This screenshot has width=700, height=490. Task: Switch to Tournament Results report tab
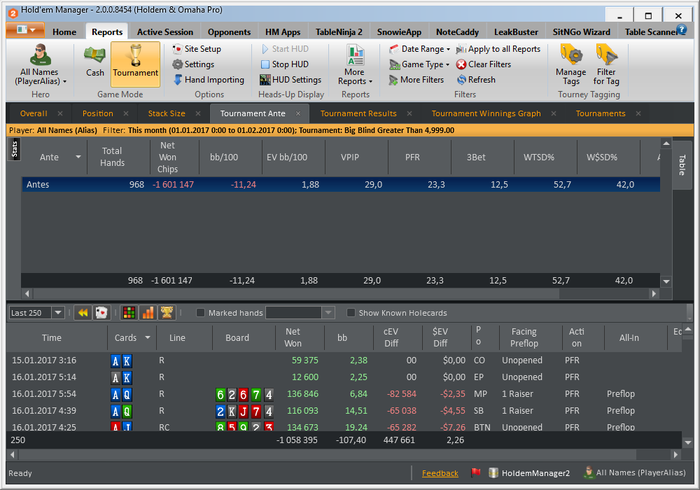click(x=358, y=113)
